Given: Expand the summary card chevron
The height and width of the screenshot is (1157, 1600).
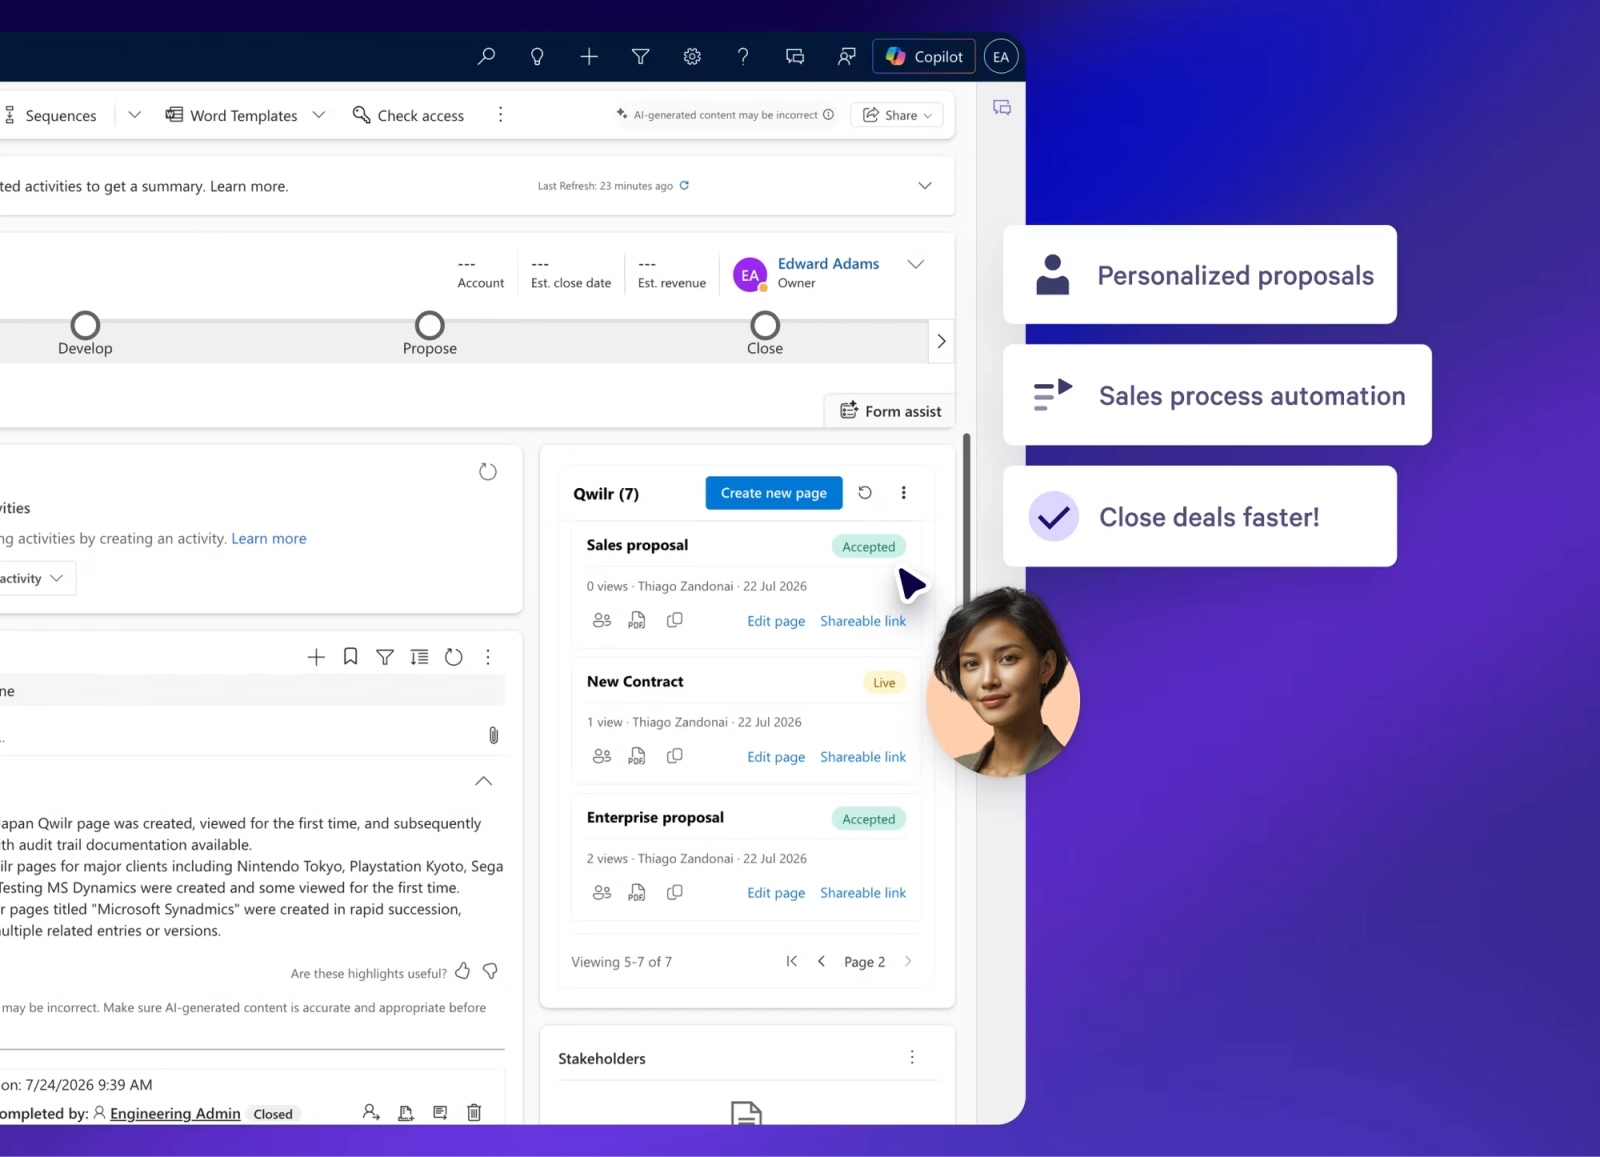Looking at the screenshot, I should tap(925, 186).
